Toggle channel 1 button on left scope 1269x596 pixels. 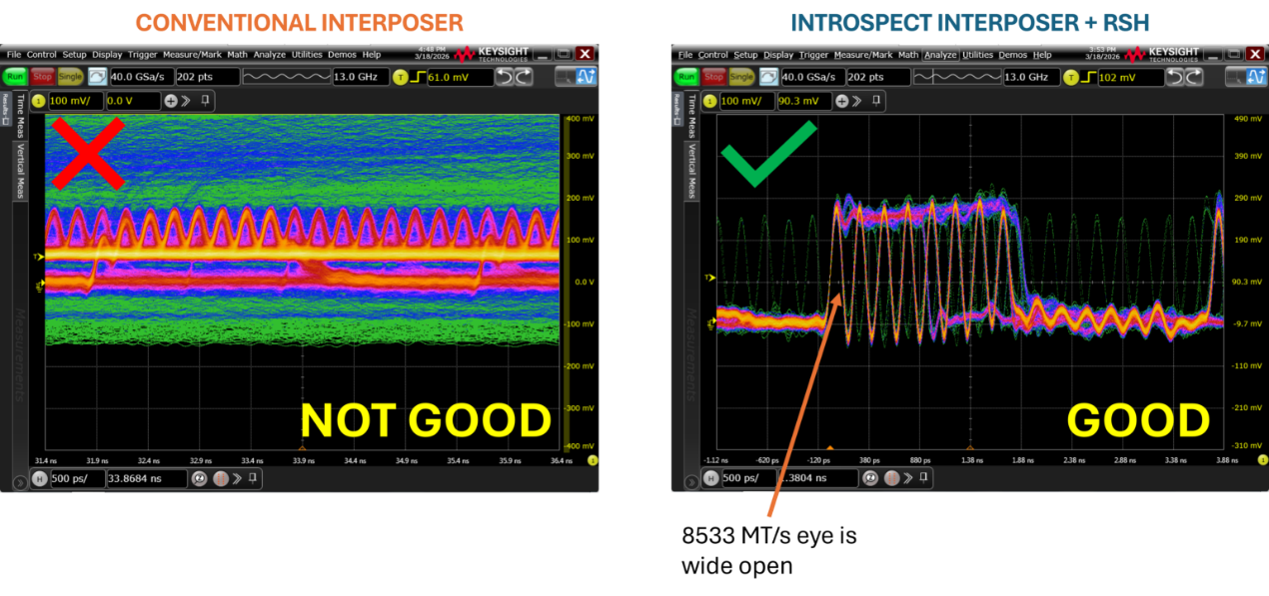[x=38, y=100]
